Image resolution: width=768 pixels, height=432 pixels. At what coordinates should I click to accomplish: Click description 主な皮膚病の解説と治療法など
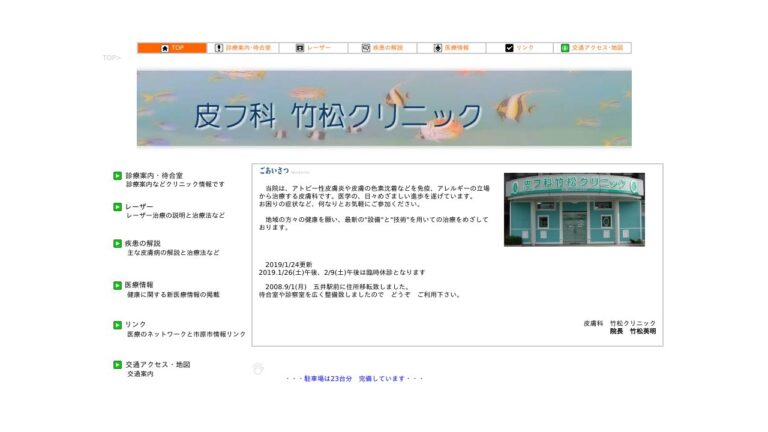pos(173,253)
